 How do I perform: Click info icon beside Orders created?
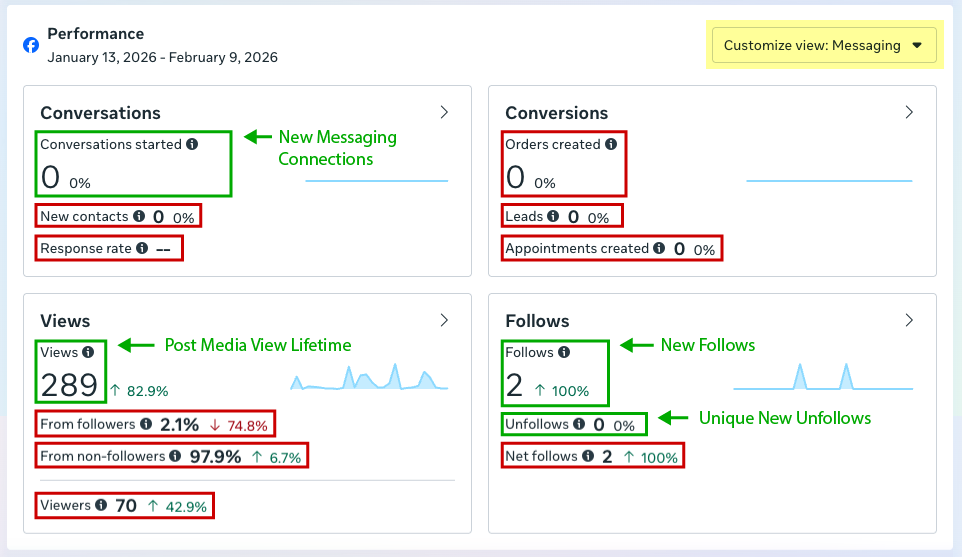point(611,144)
